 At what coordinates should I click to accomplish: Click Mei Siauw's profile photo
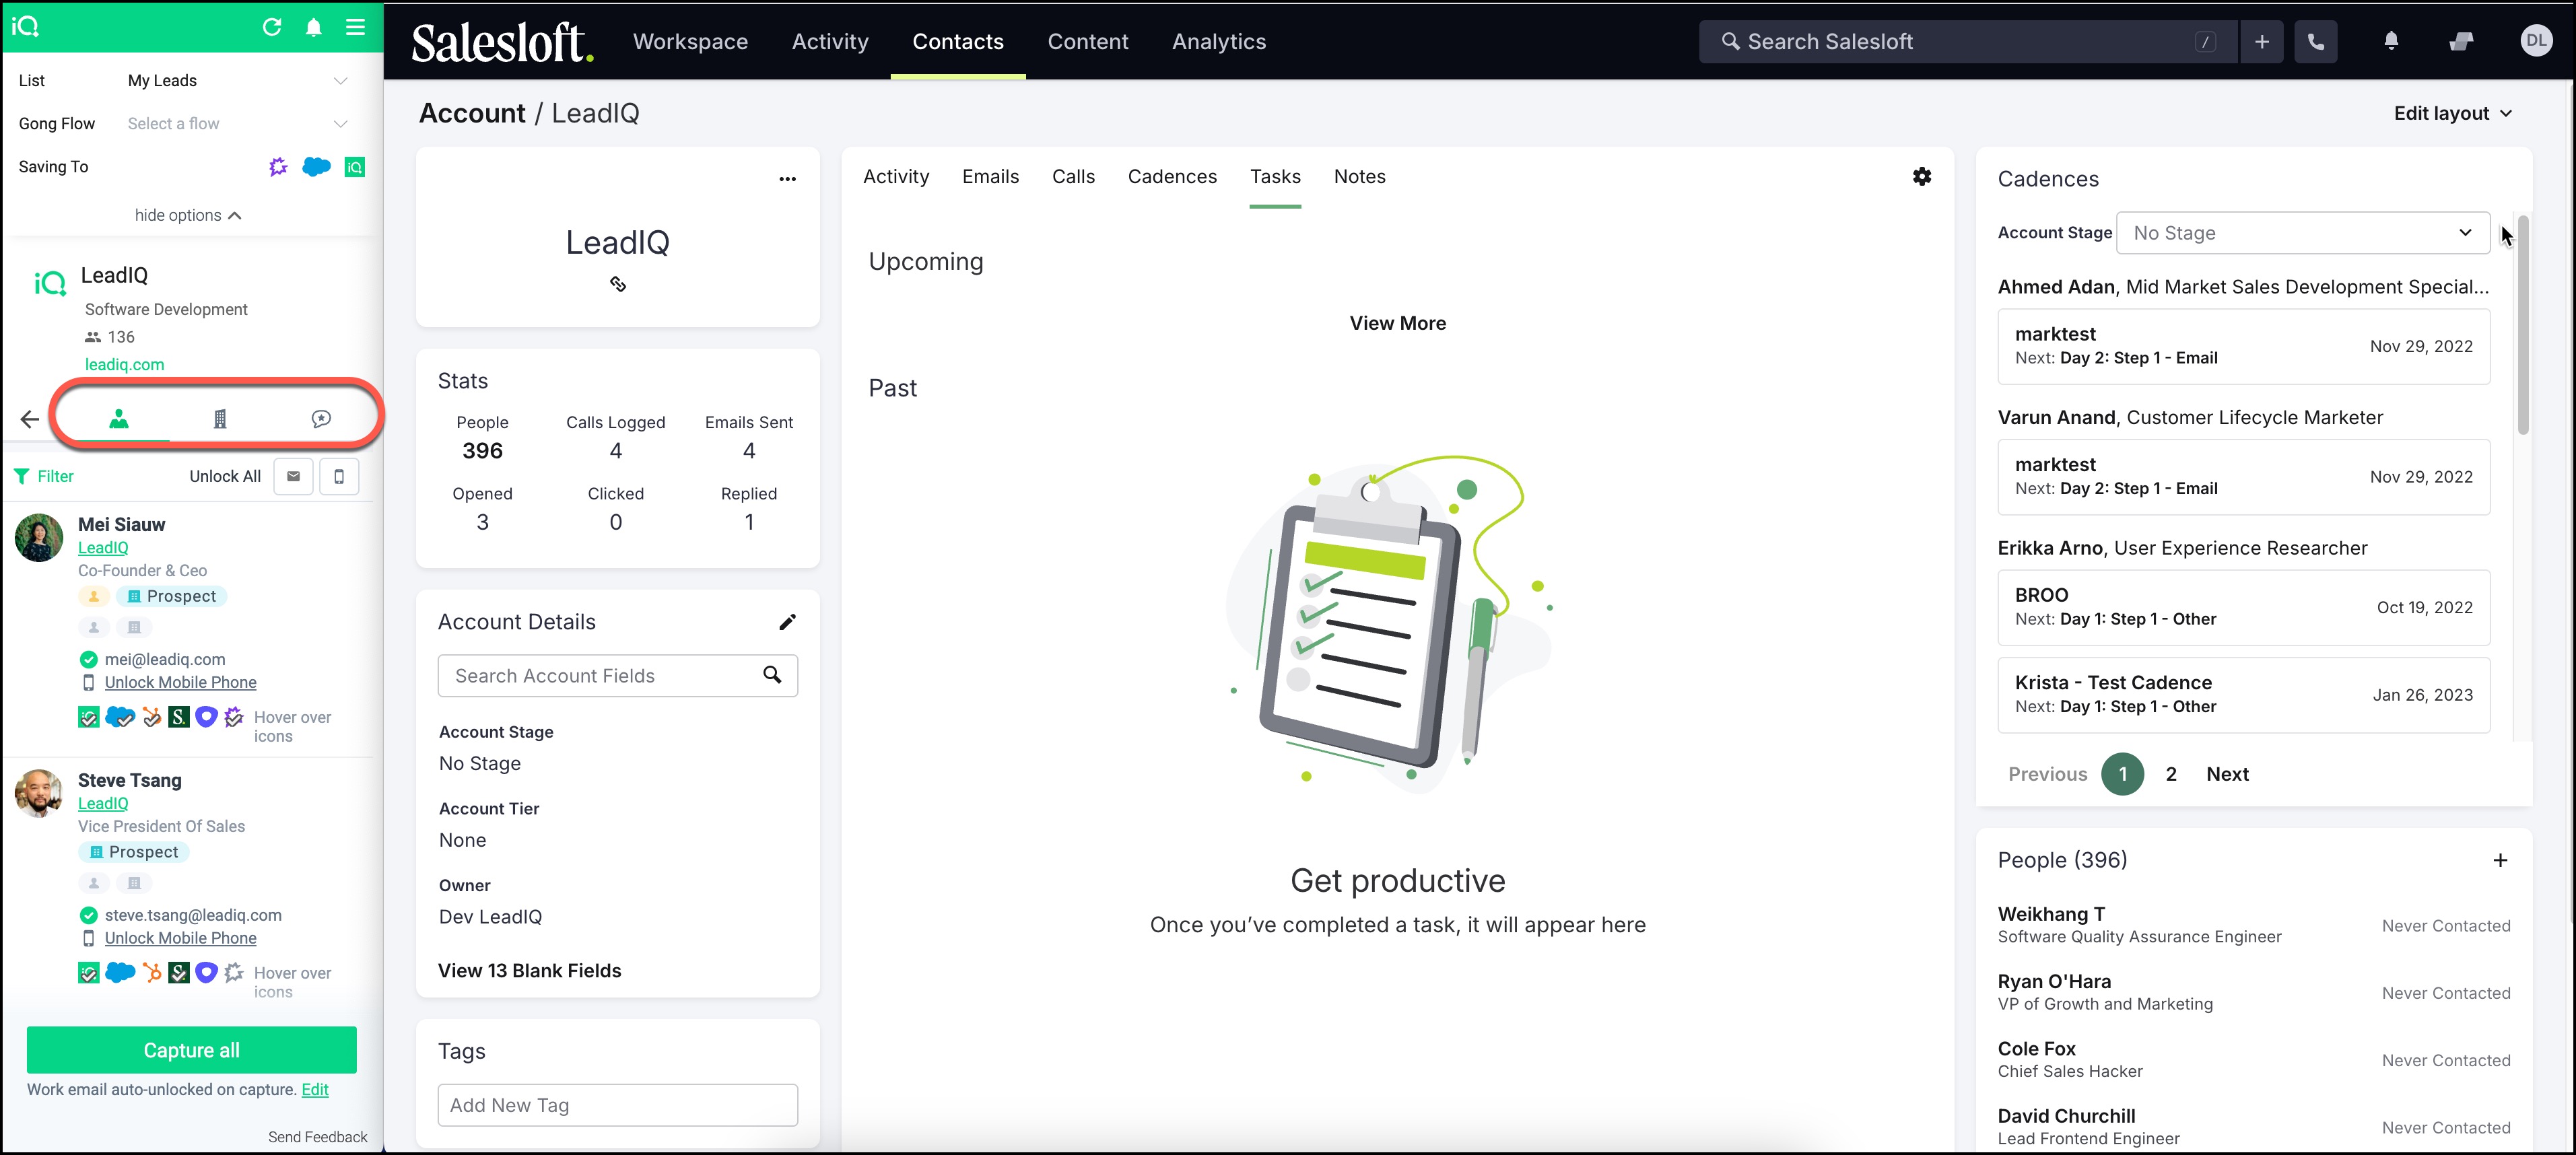pyautogui.click(x=39, y=538)
